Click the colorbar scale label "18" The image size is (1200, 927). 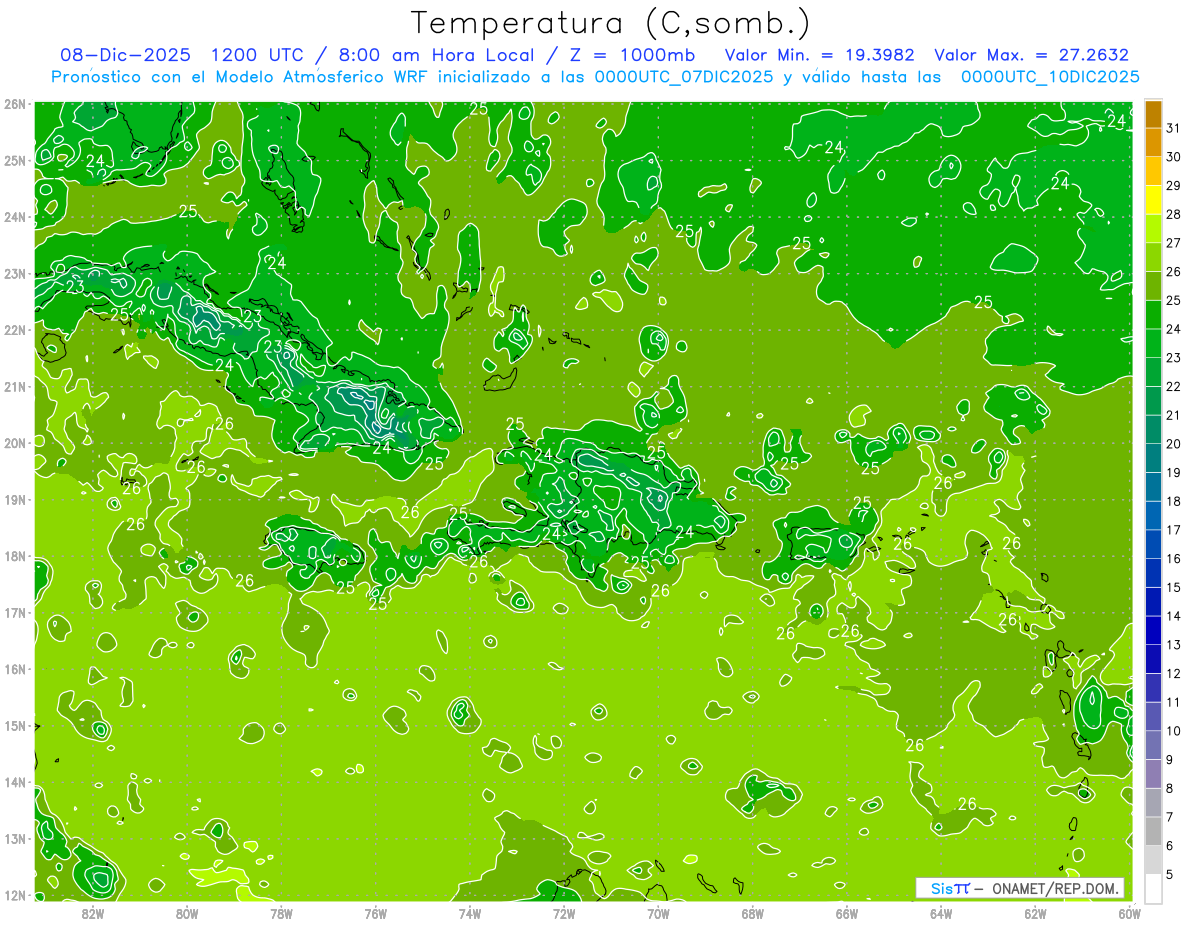click(x=1174, y=501)
